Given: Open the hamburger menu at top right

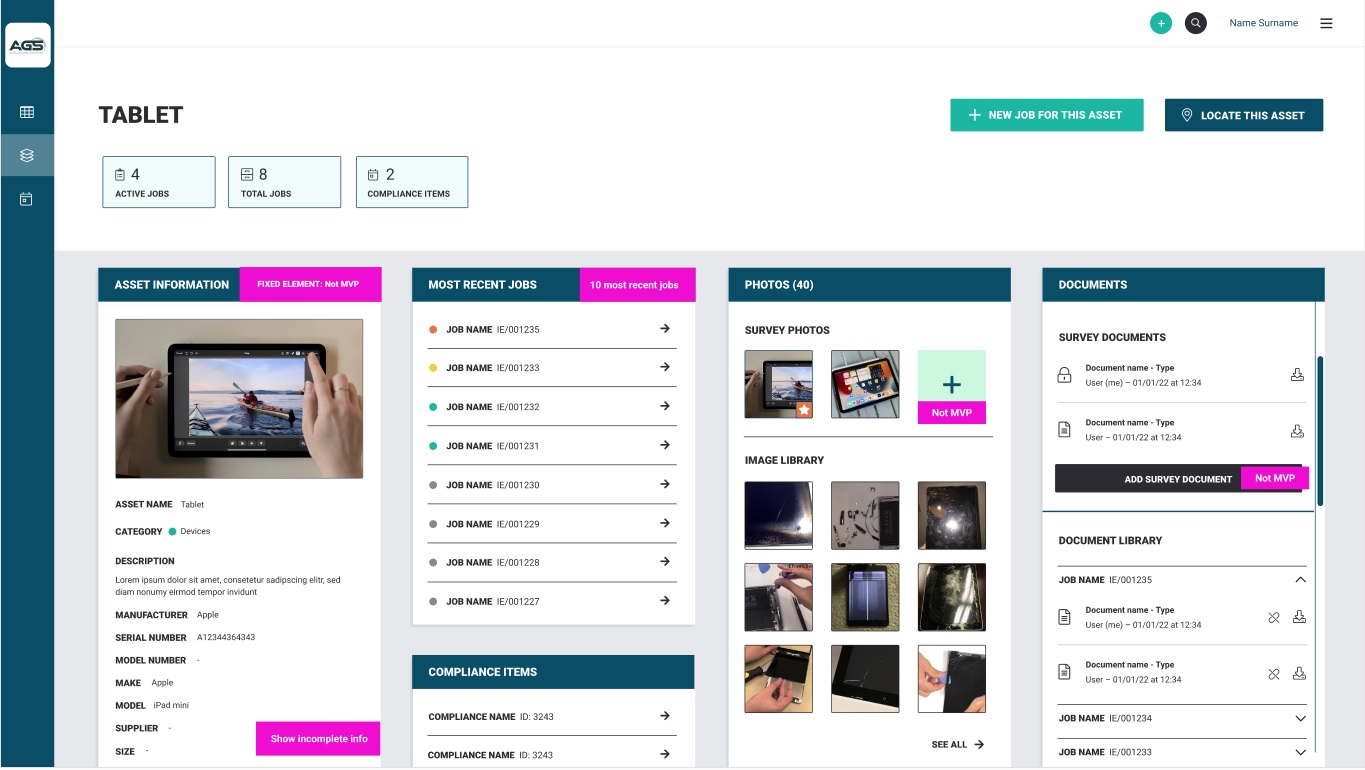Looking at the screenshot, I should (1326, 22).
